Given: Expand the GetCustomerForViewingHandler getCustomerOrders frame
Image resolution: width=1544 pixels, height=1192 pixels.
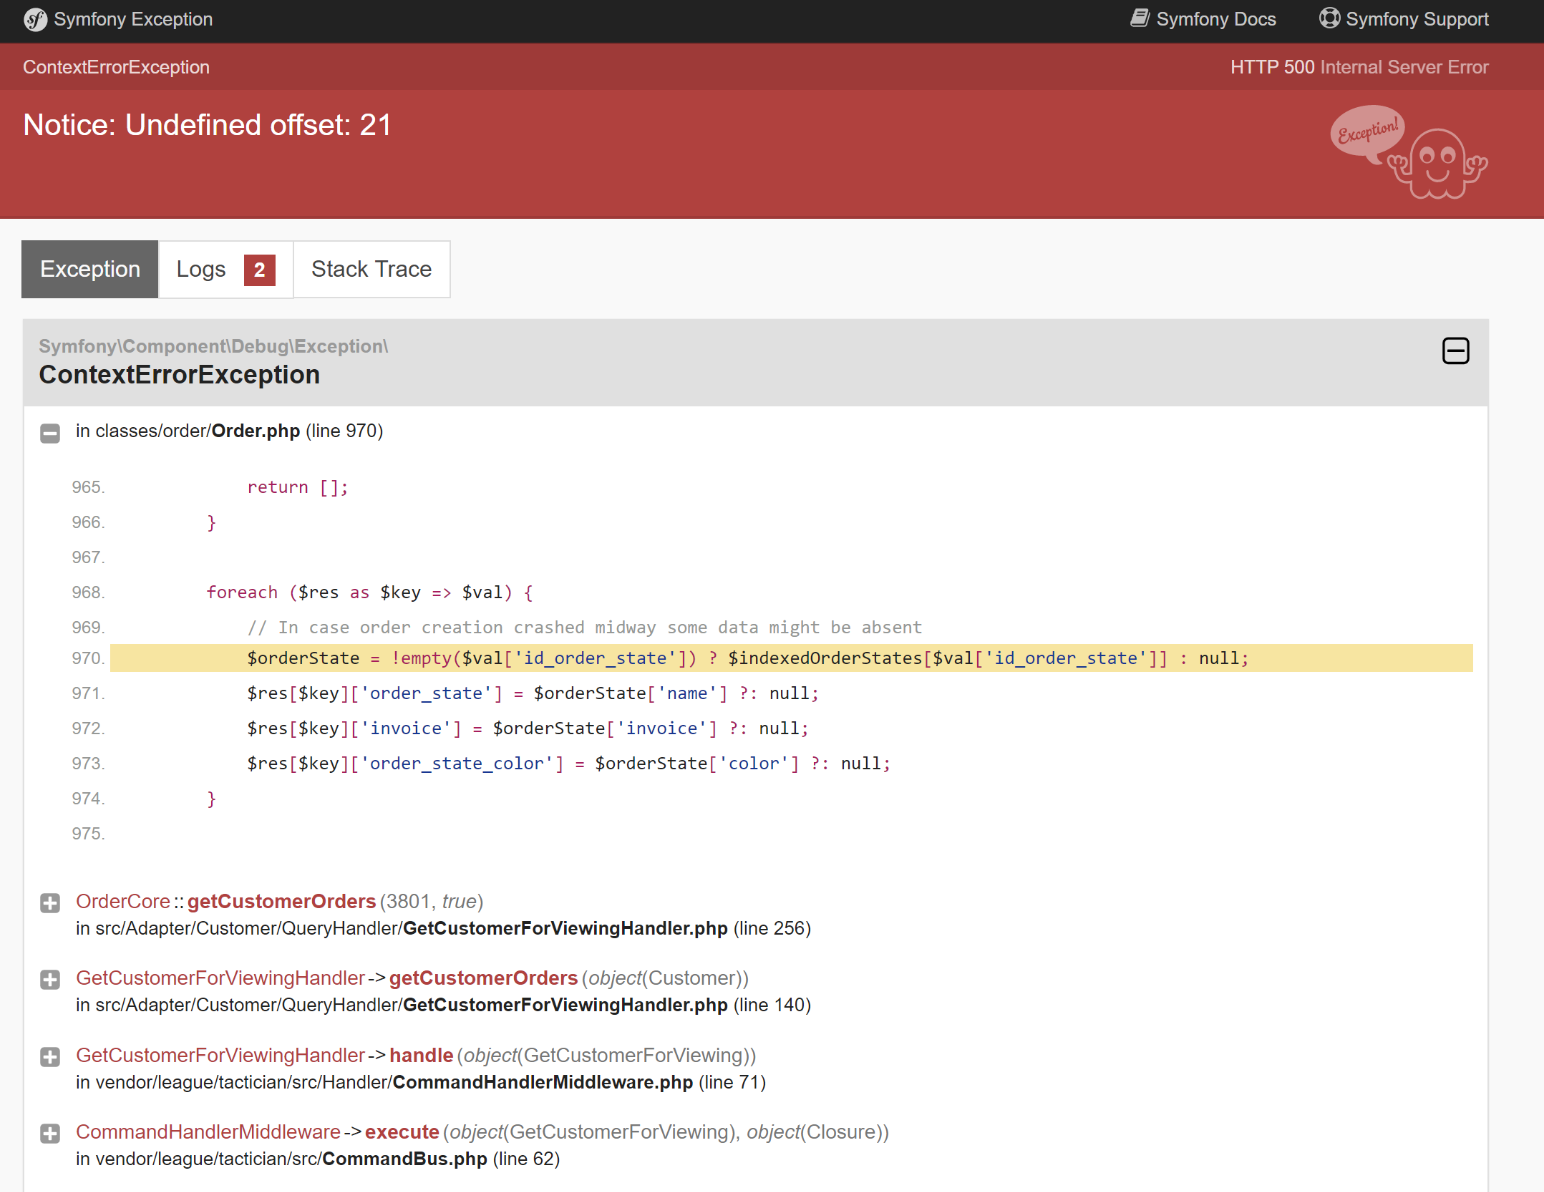Looking at the screenshot, I should [x=50, y=980].
